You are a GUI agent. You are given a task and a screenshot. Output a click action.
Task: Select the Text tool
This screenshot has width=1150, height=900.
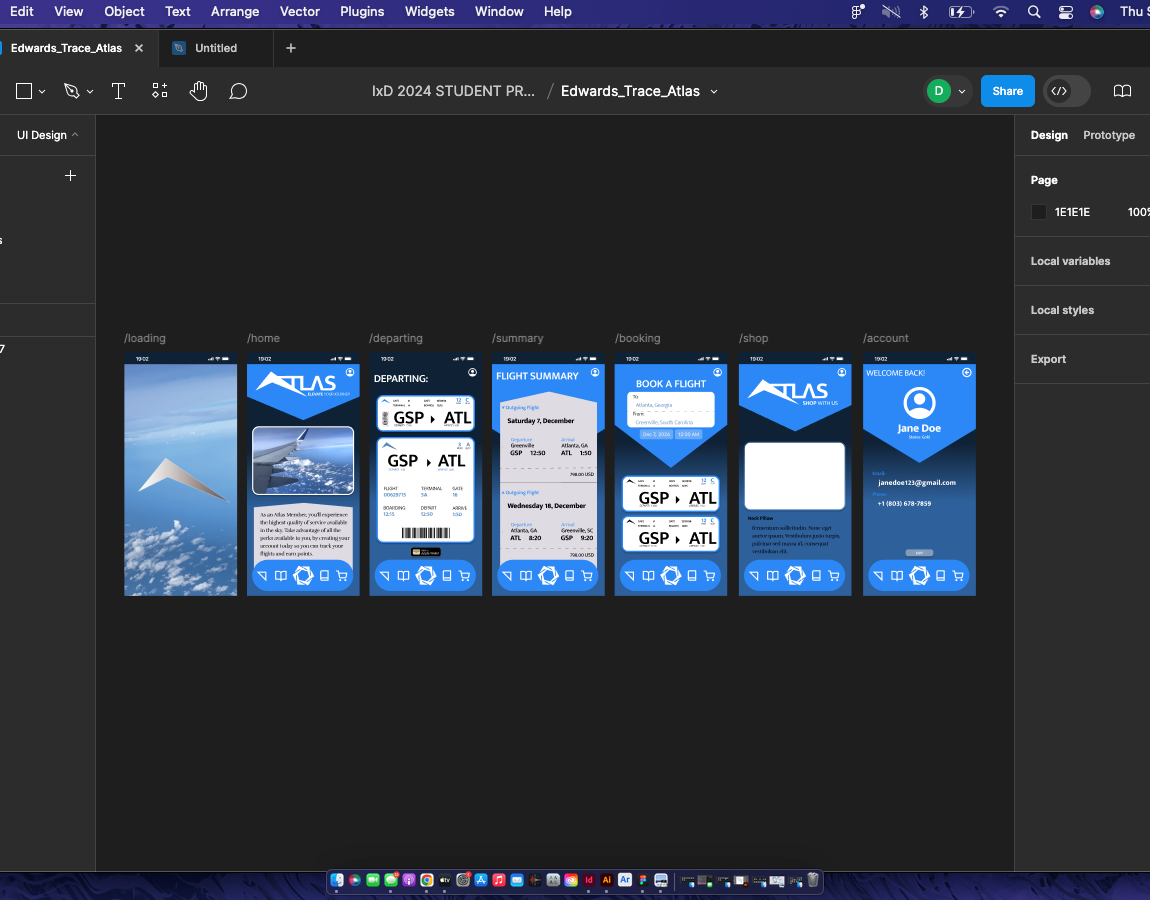tap(118, 91)
